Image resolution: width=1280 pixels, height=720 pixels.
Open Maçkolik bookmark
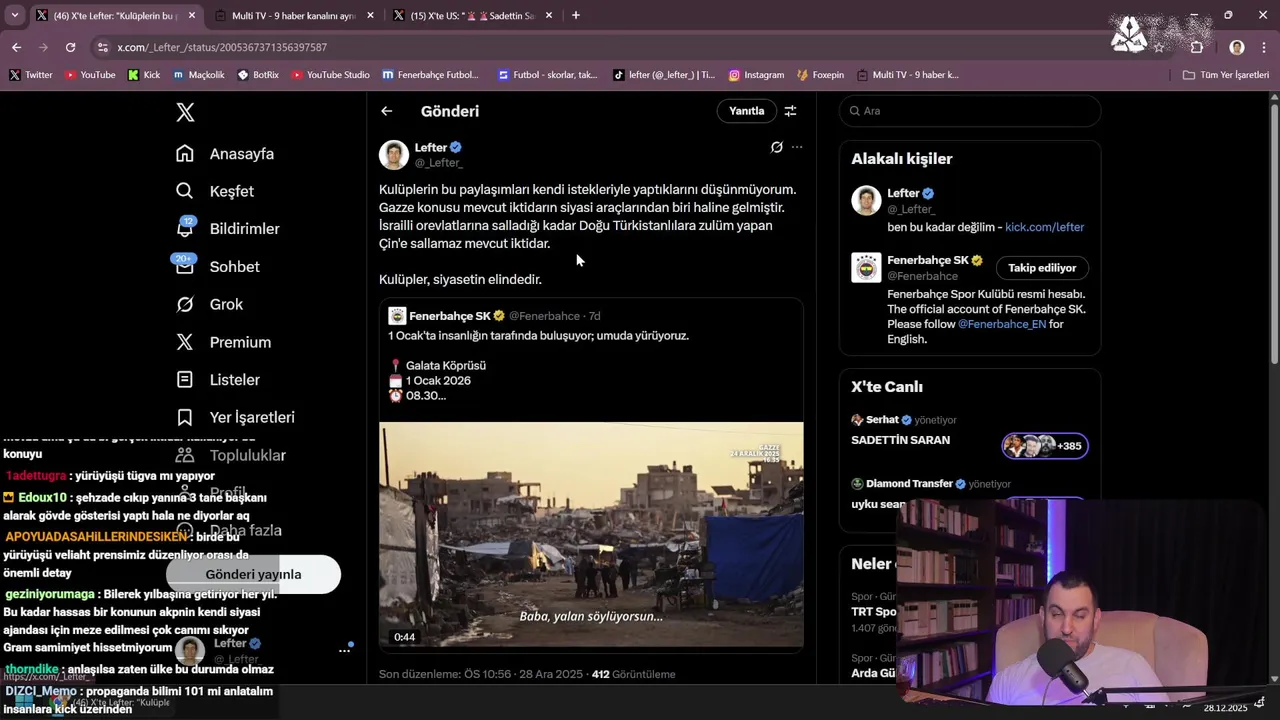point(198,75)
